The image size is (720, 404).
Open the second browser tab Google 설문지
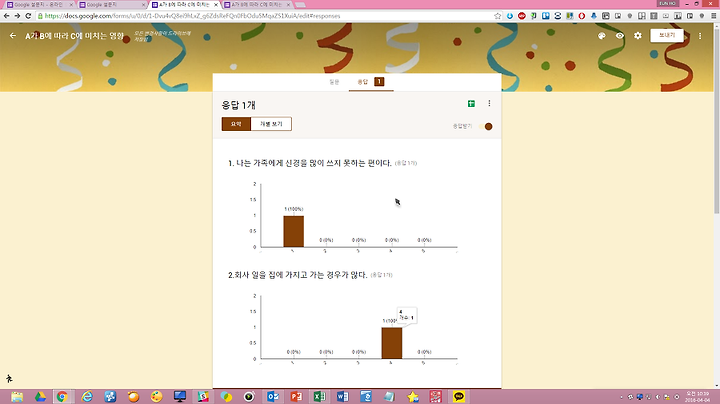[x=111, y=5]
